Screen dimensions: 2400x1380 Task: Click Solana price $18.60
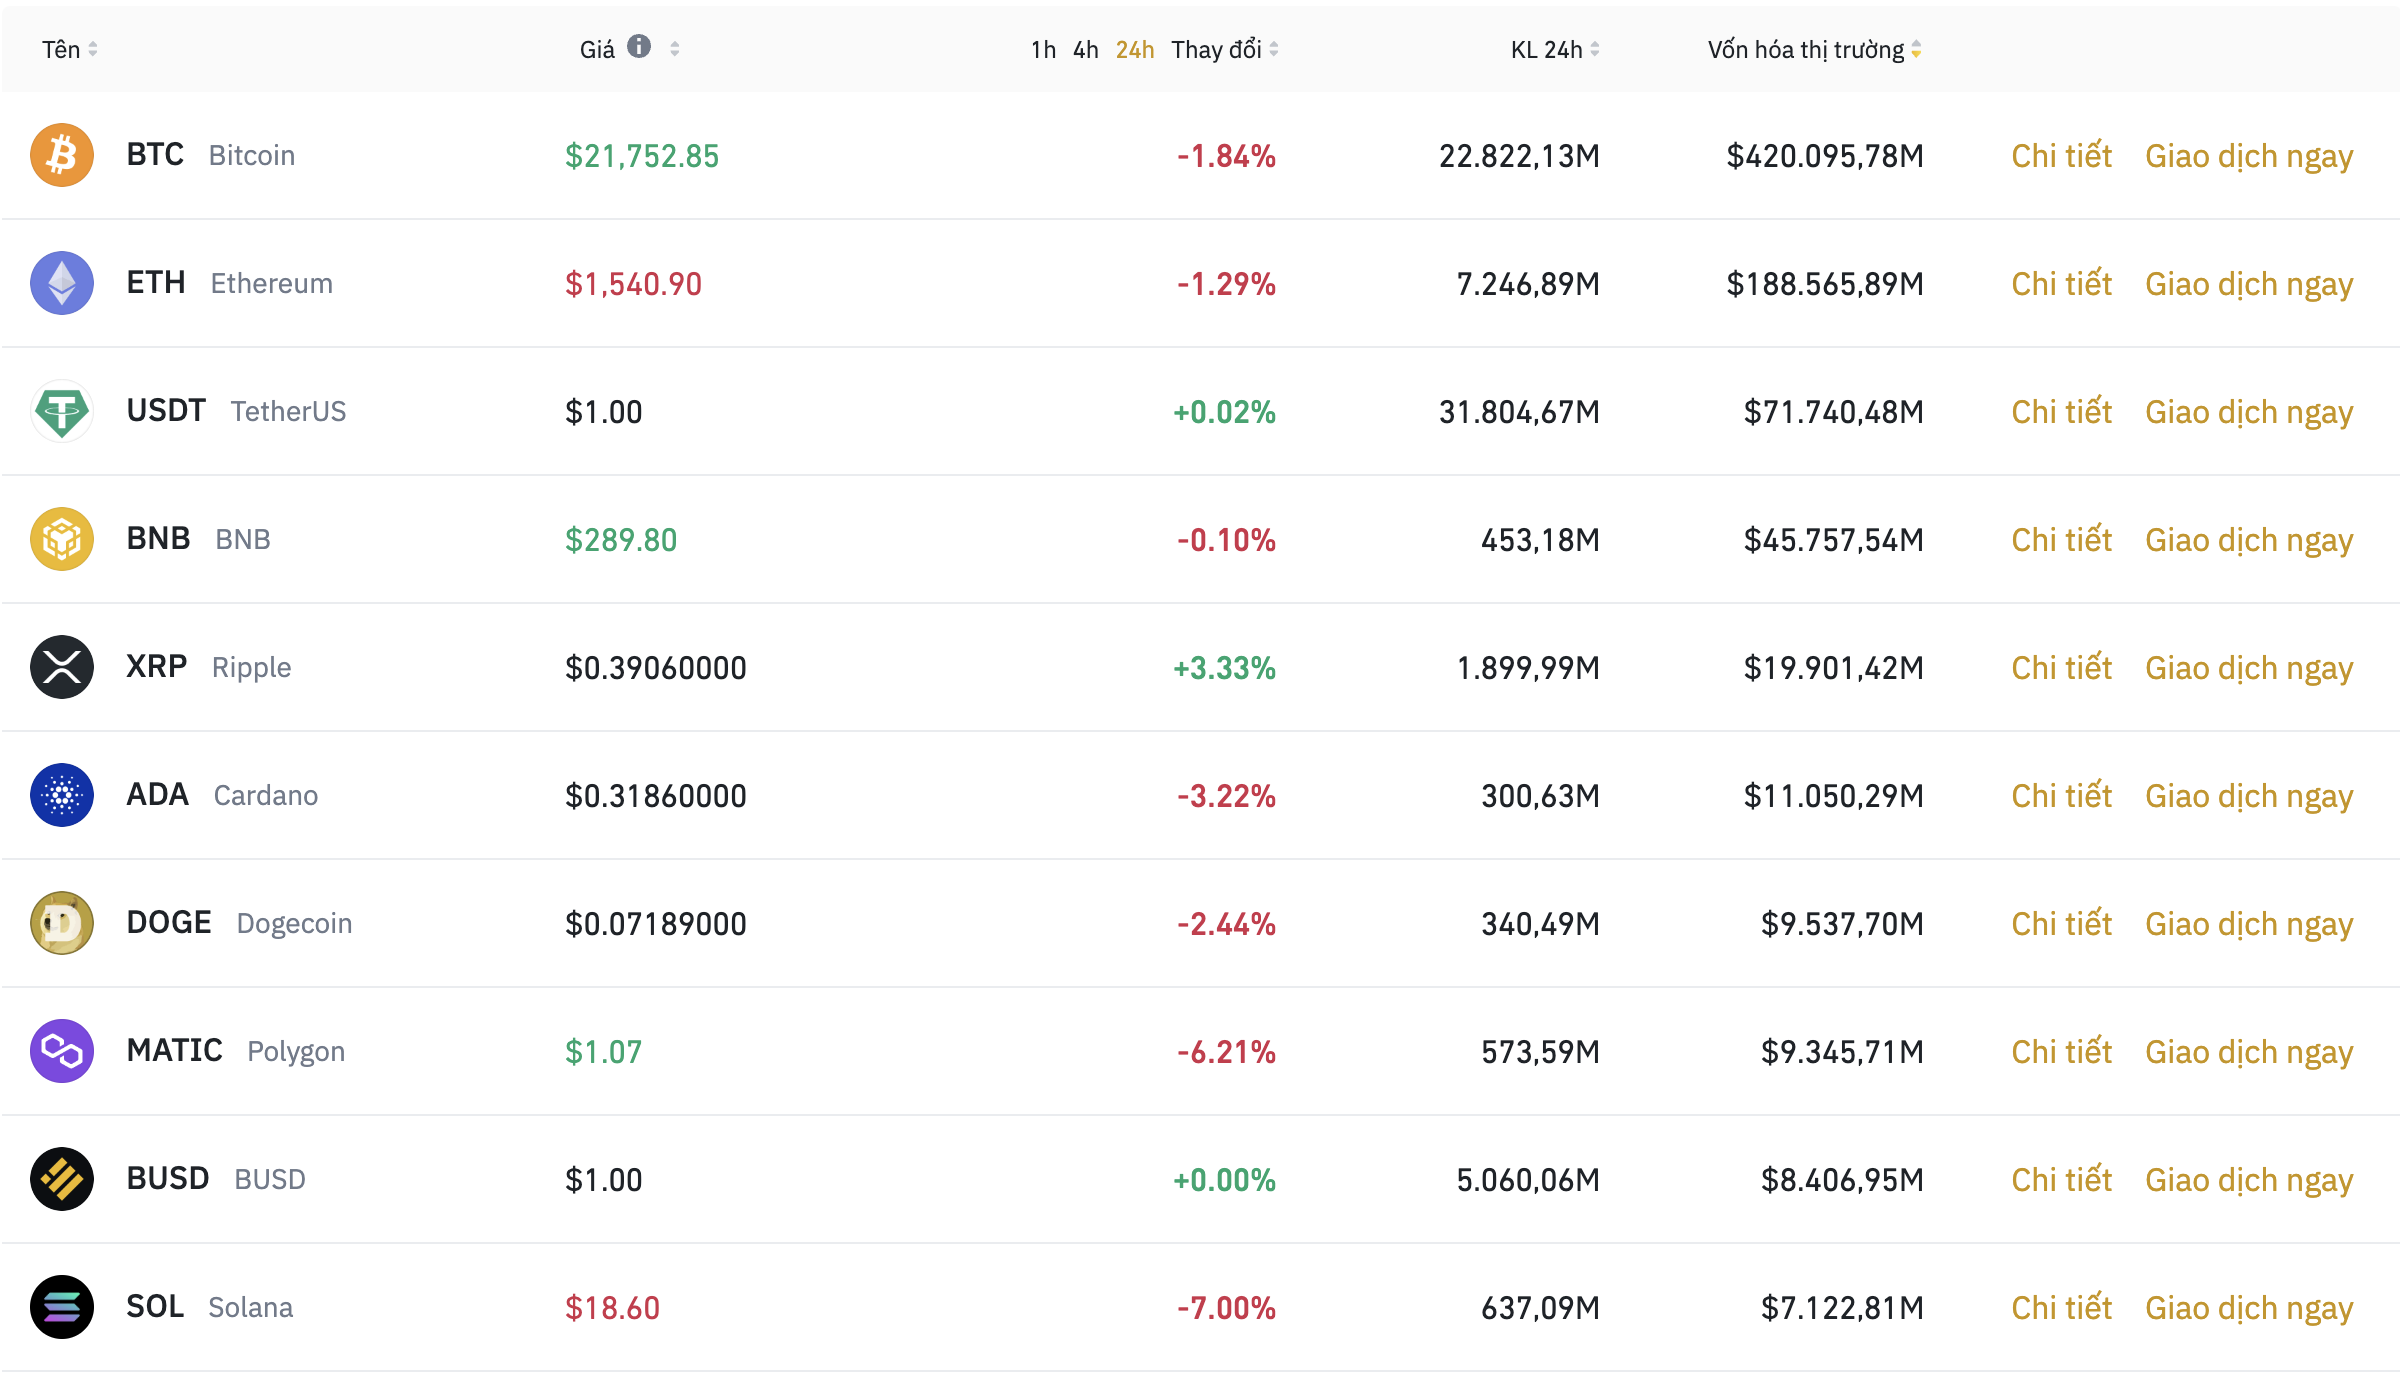pyautogui.click(x=612, y=1308)
